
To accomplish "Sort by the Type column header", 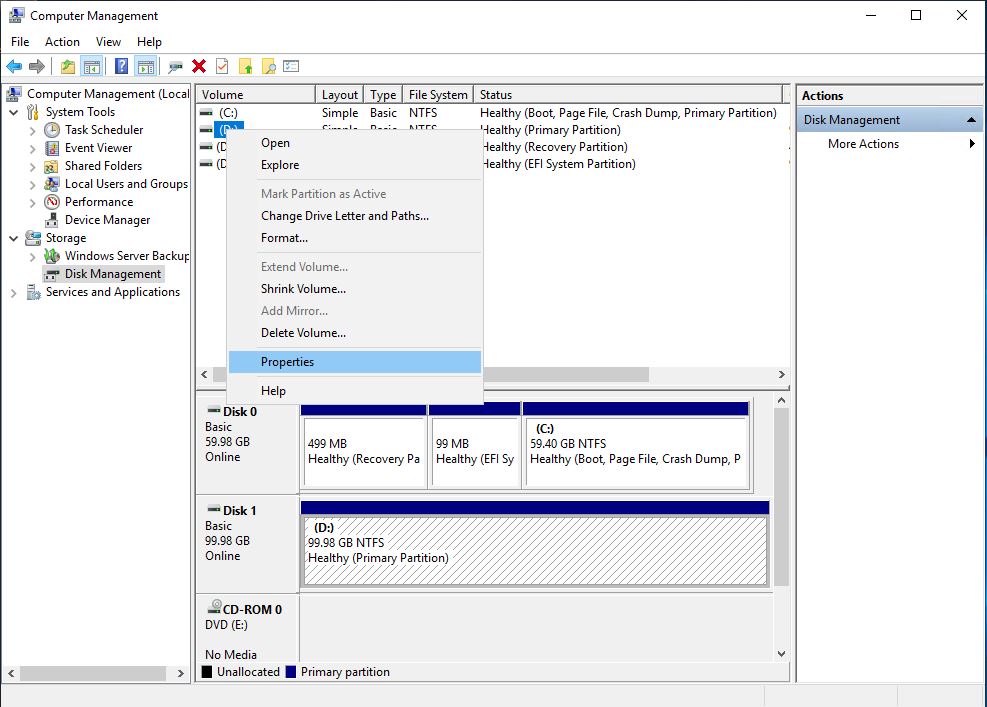I will tap(383, 94).
